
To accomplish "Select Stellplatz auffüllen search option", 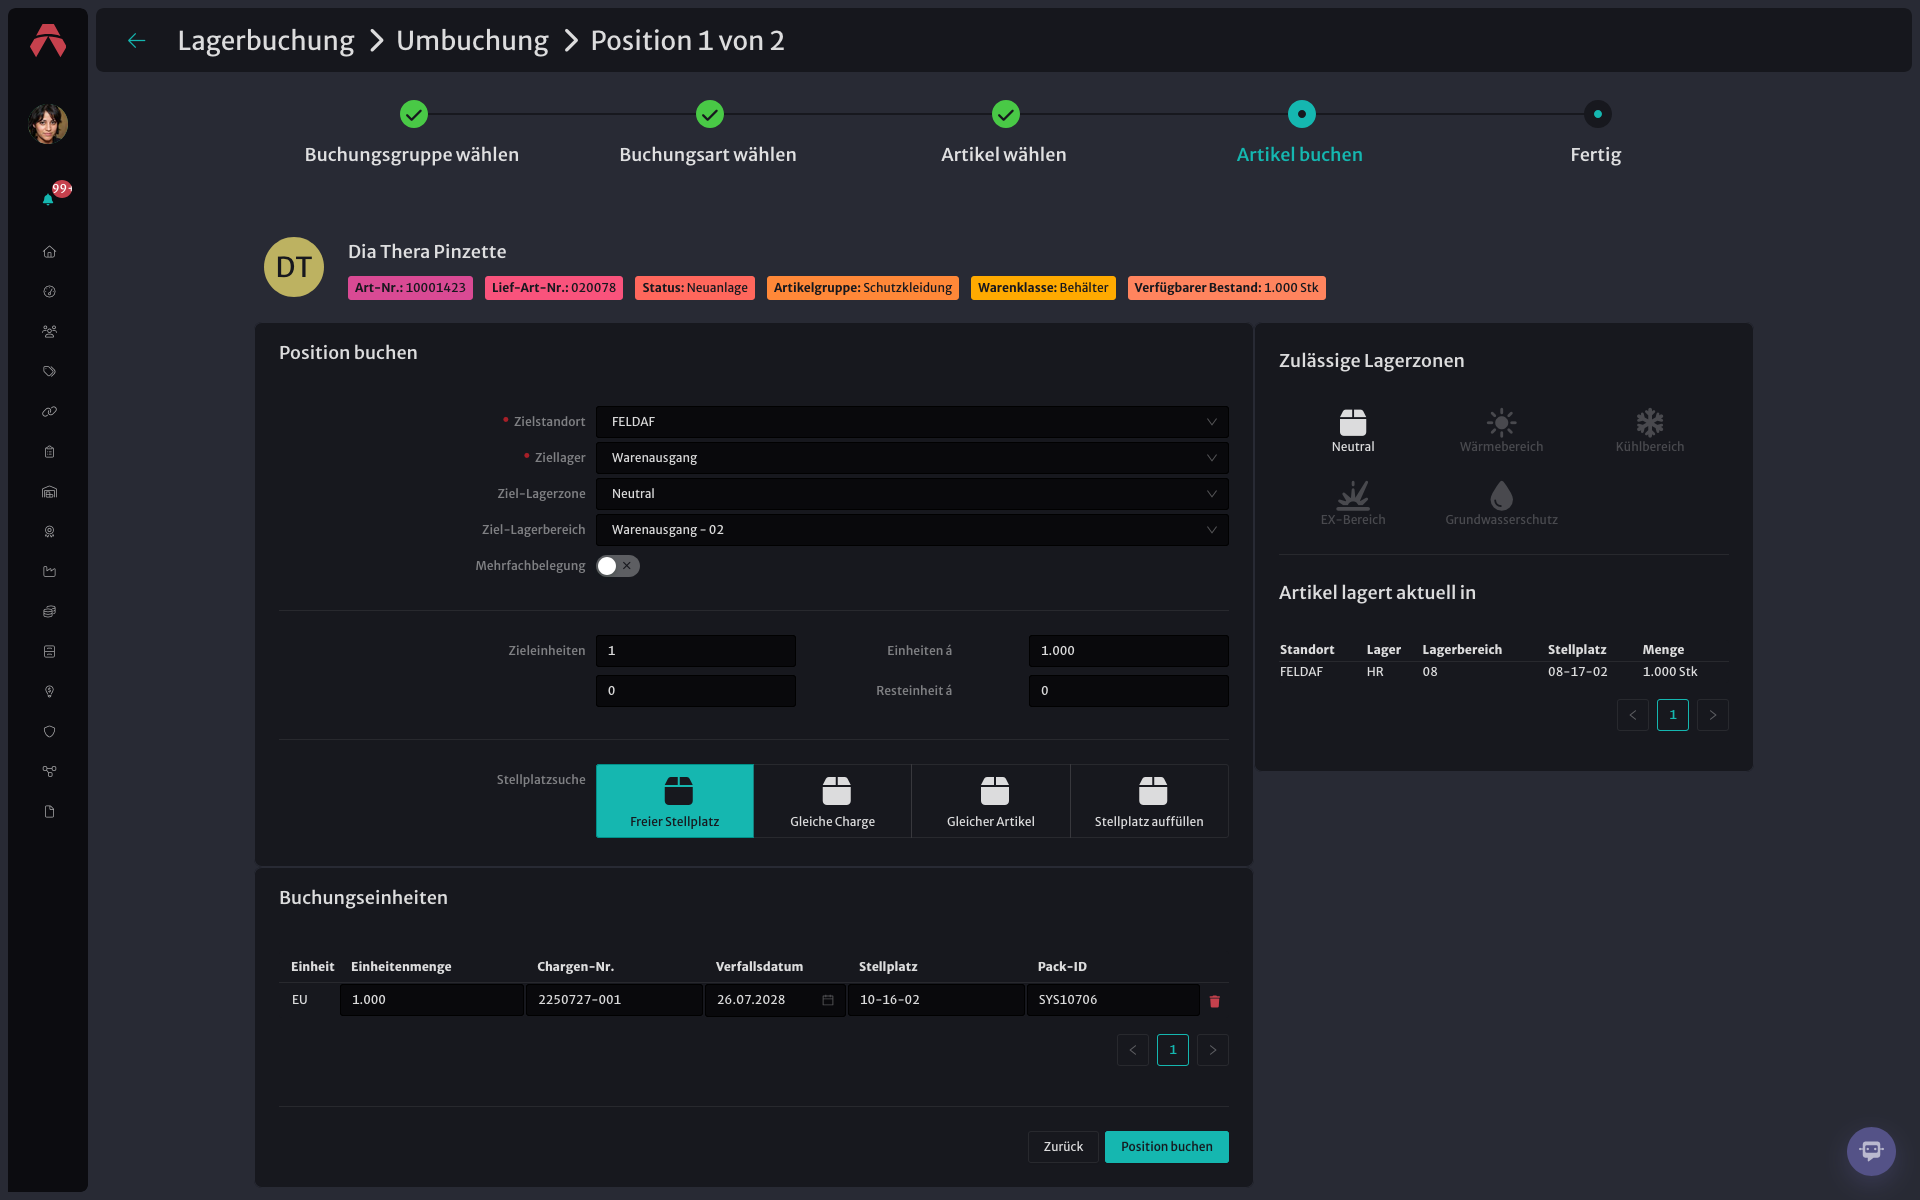I will click(x=1149, y=801).
